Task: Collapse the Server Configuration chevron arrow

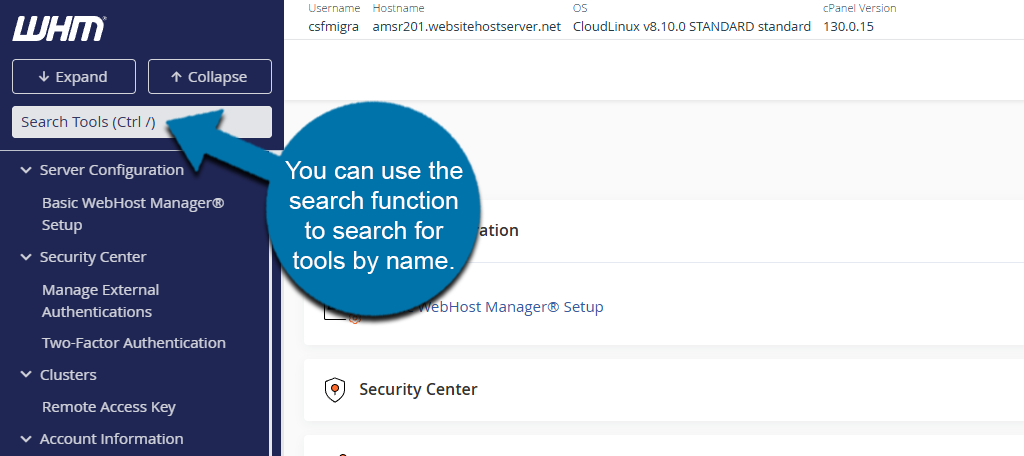Action: (26, 170)
